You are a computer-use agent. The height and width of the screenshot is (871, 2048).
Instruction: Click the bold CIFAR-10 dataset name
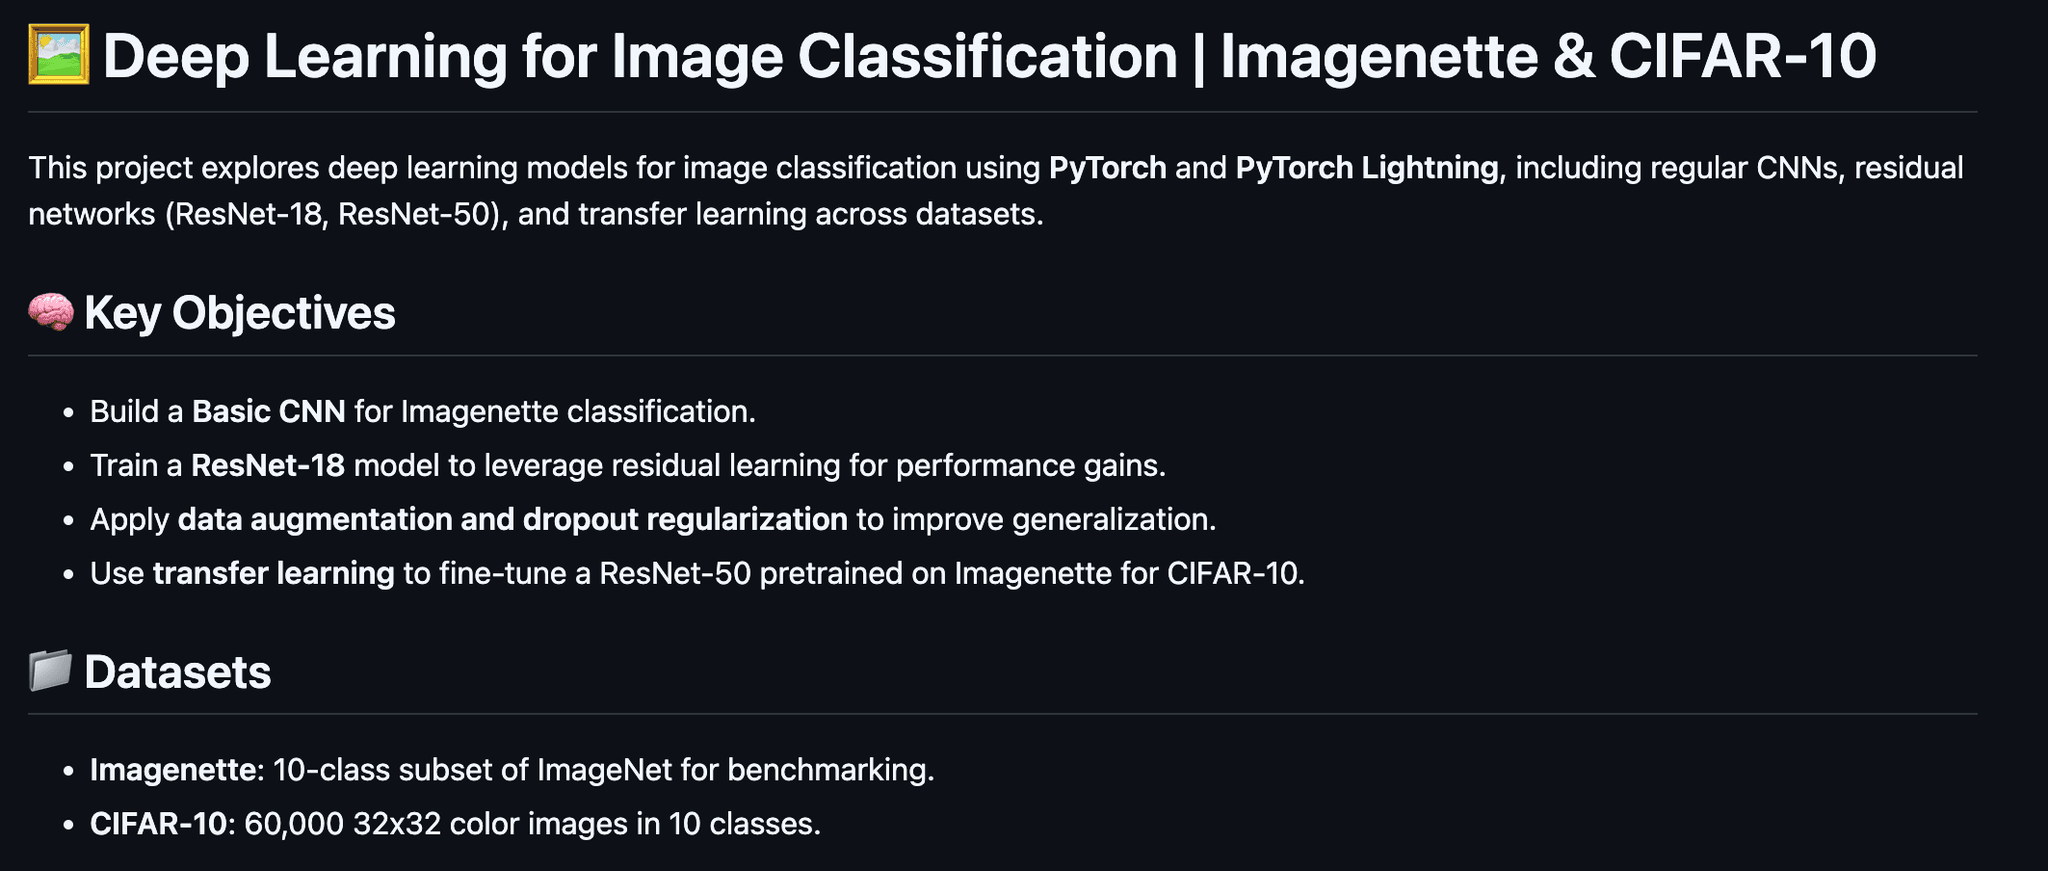(x=159, y=823)
